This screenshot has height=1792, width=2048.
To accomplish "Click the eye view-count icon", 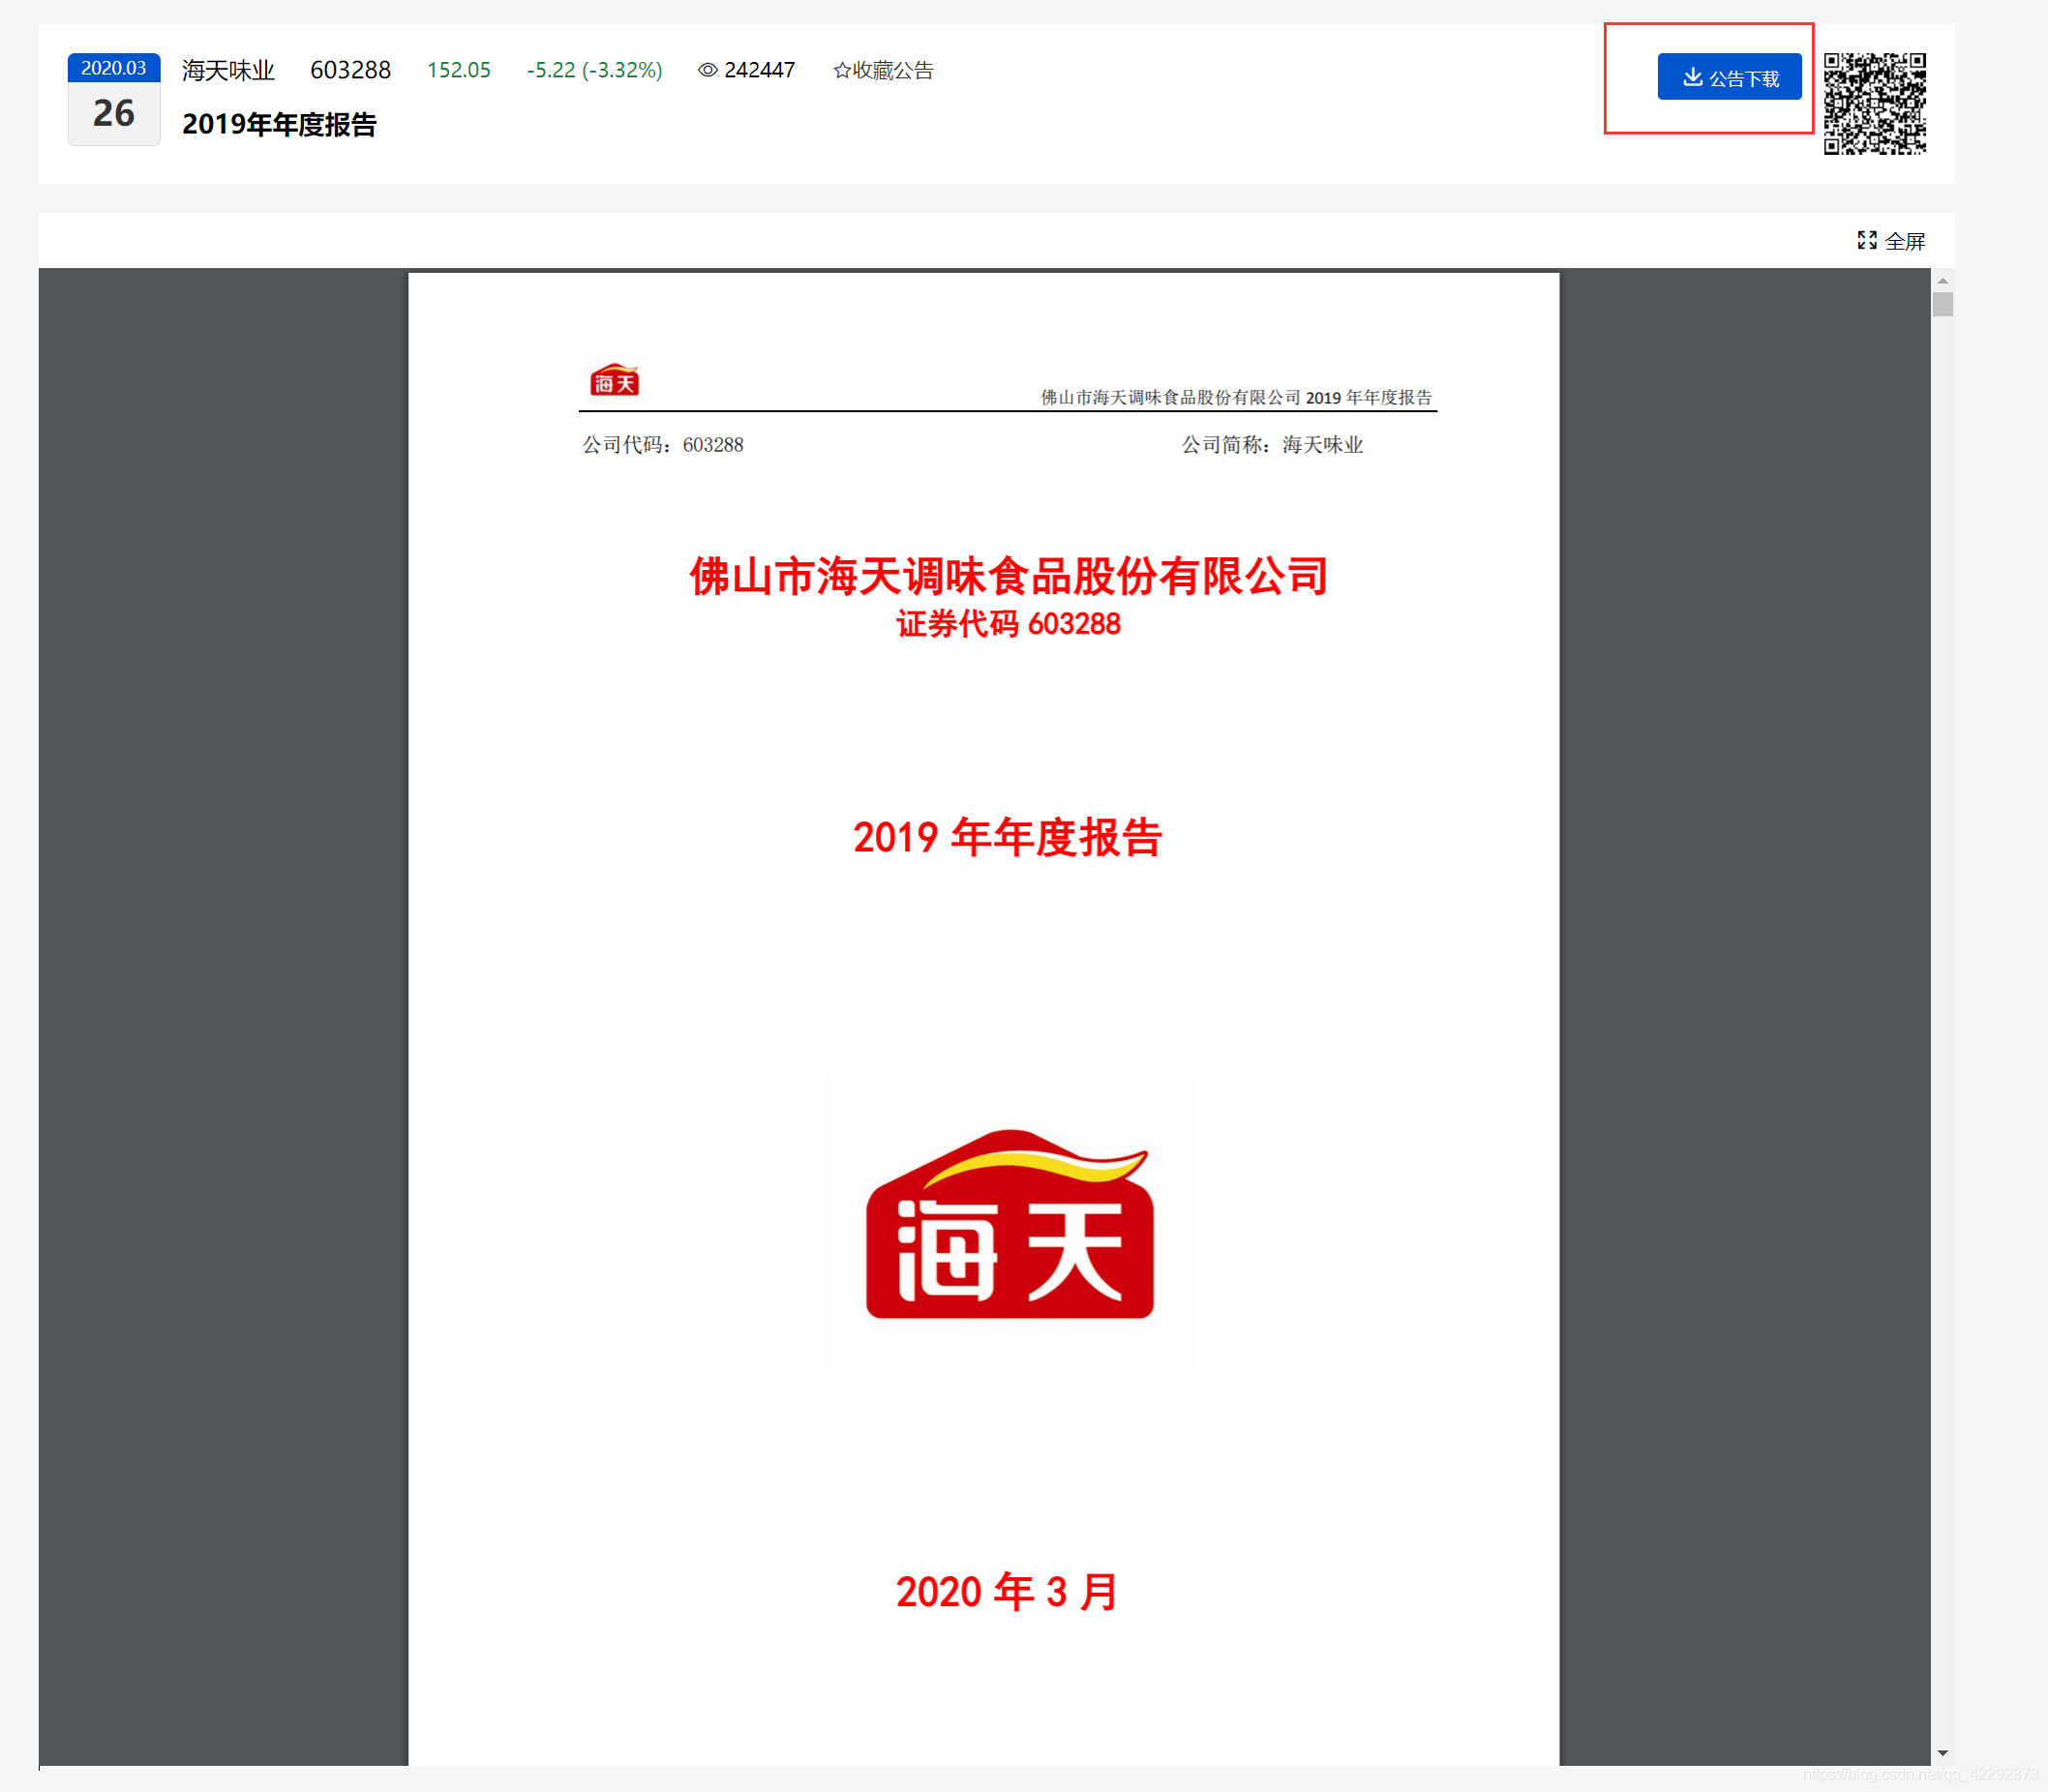I will click(707, 70).
